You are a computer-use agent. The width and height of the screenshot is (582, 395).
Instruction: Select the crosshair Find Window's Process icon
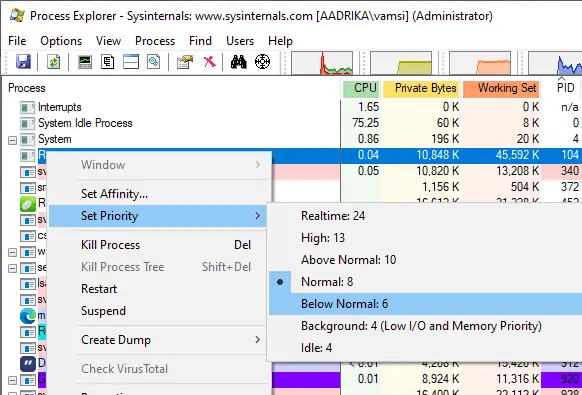point(262,62)
